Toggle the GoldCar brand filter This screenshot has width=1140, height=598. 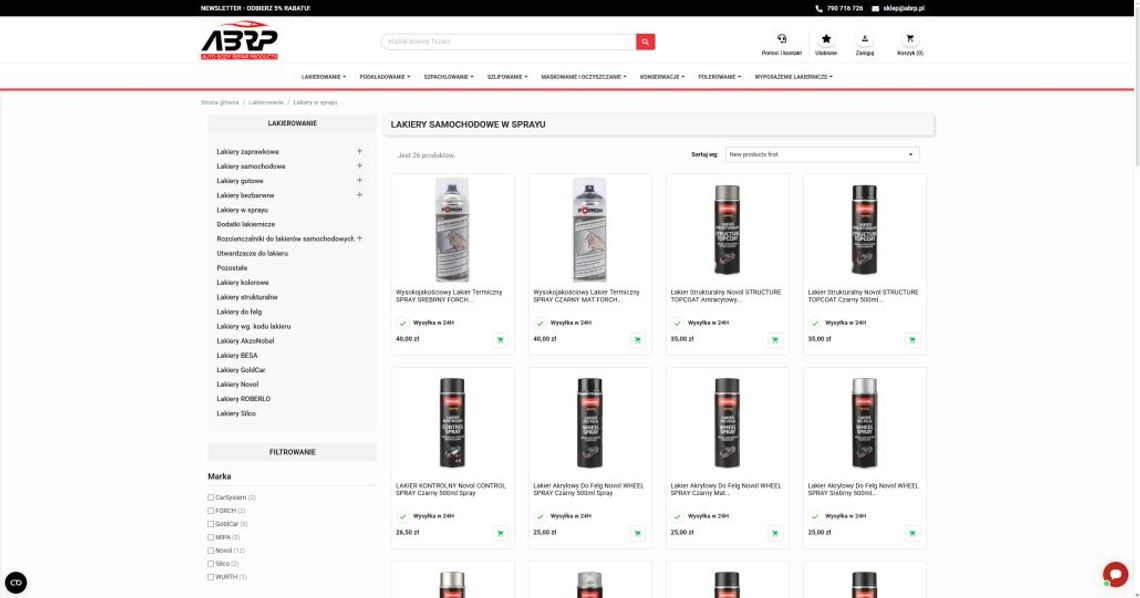211,524
